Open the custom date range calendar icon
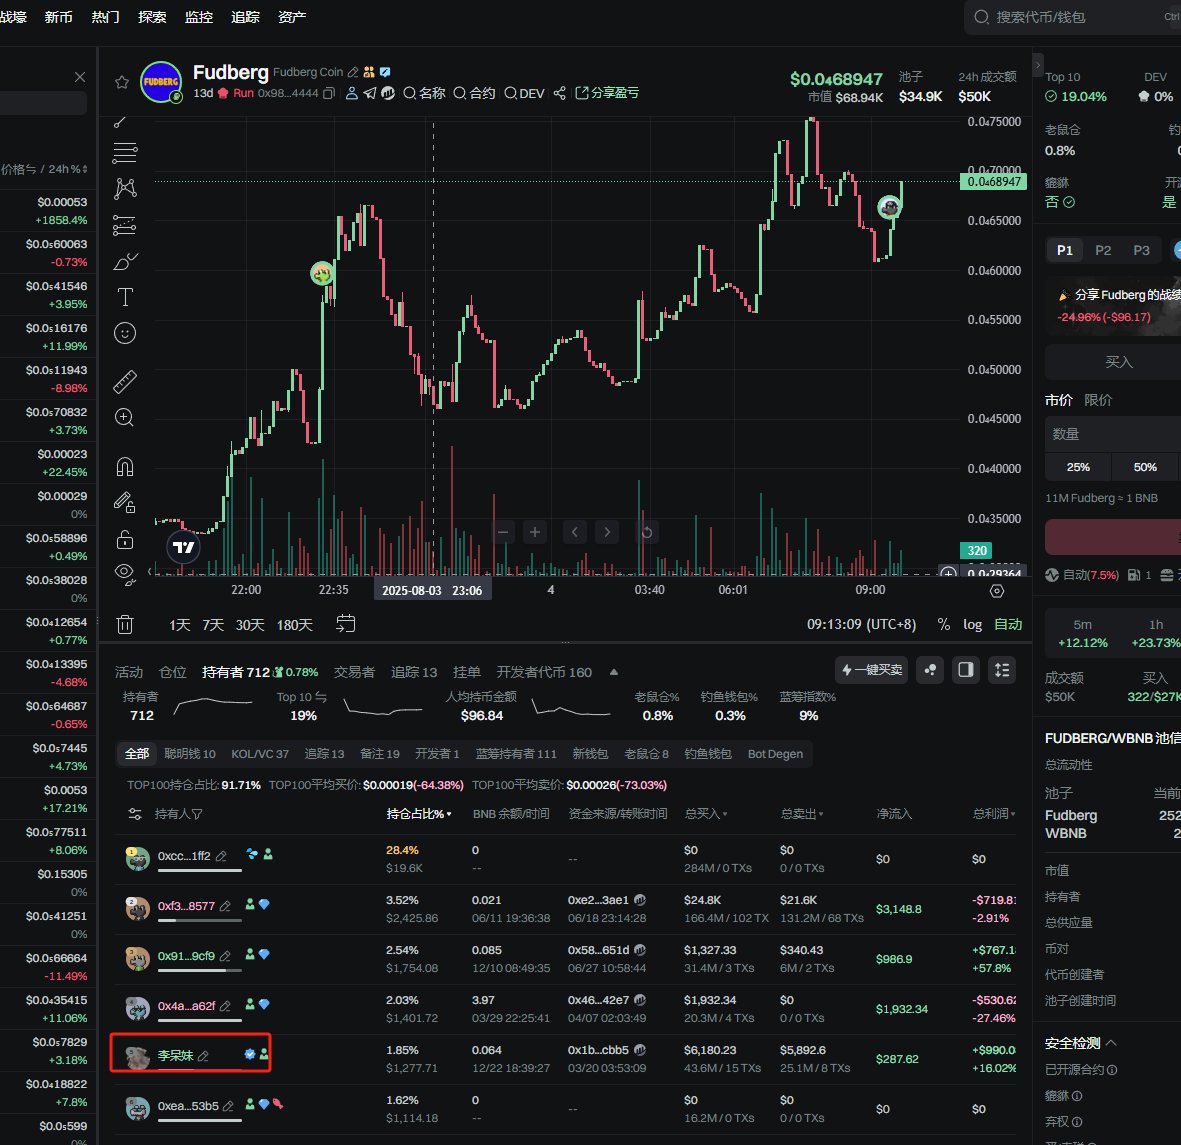The height and width of the screenshot is (1145, 1181). tap(346, 624)
